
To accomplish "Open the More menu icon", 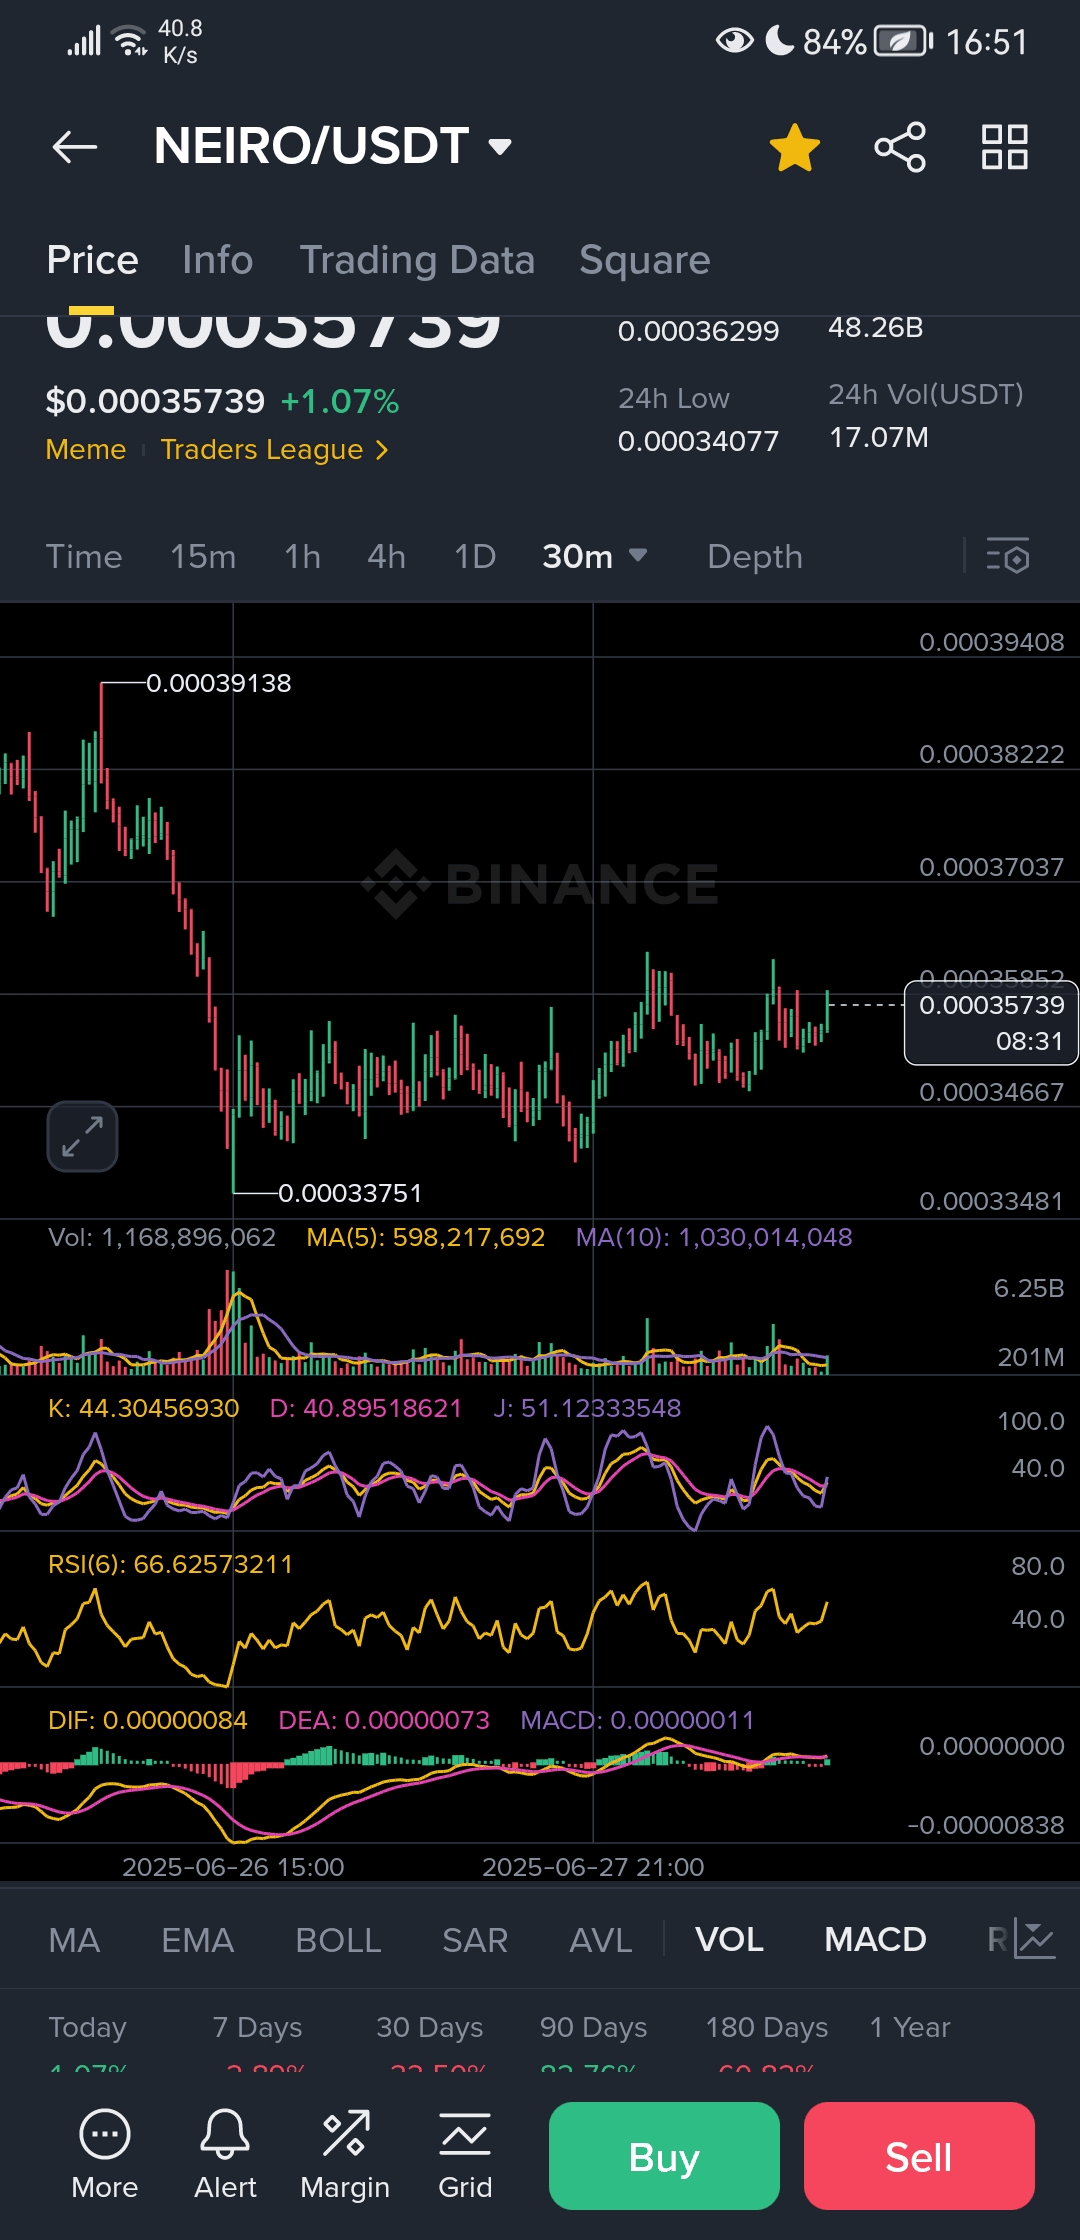I will (x=105, y=2154).
